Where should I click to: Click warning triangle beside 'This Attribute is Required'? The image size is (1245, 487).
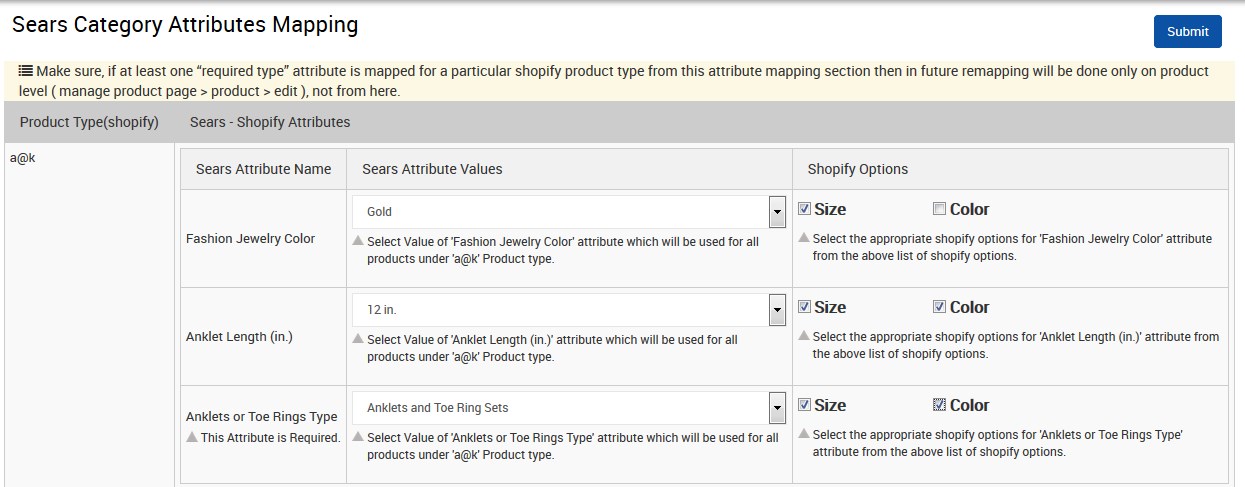[192, 437]
